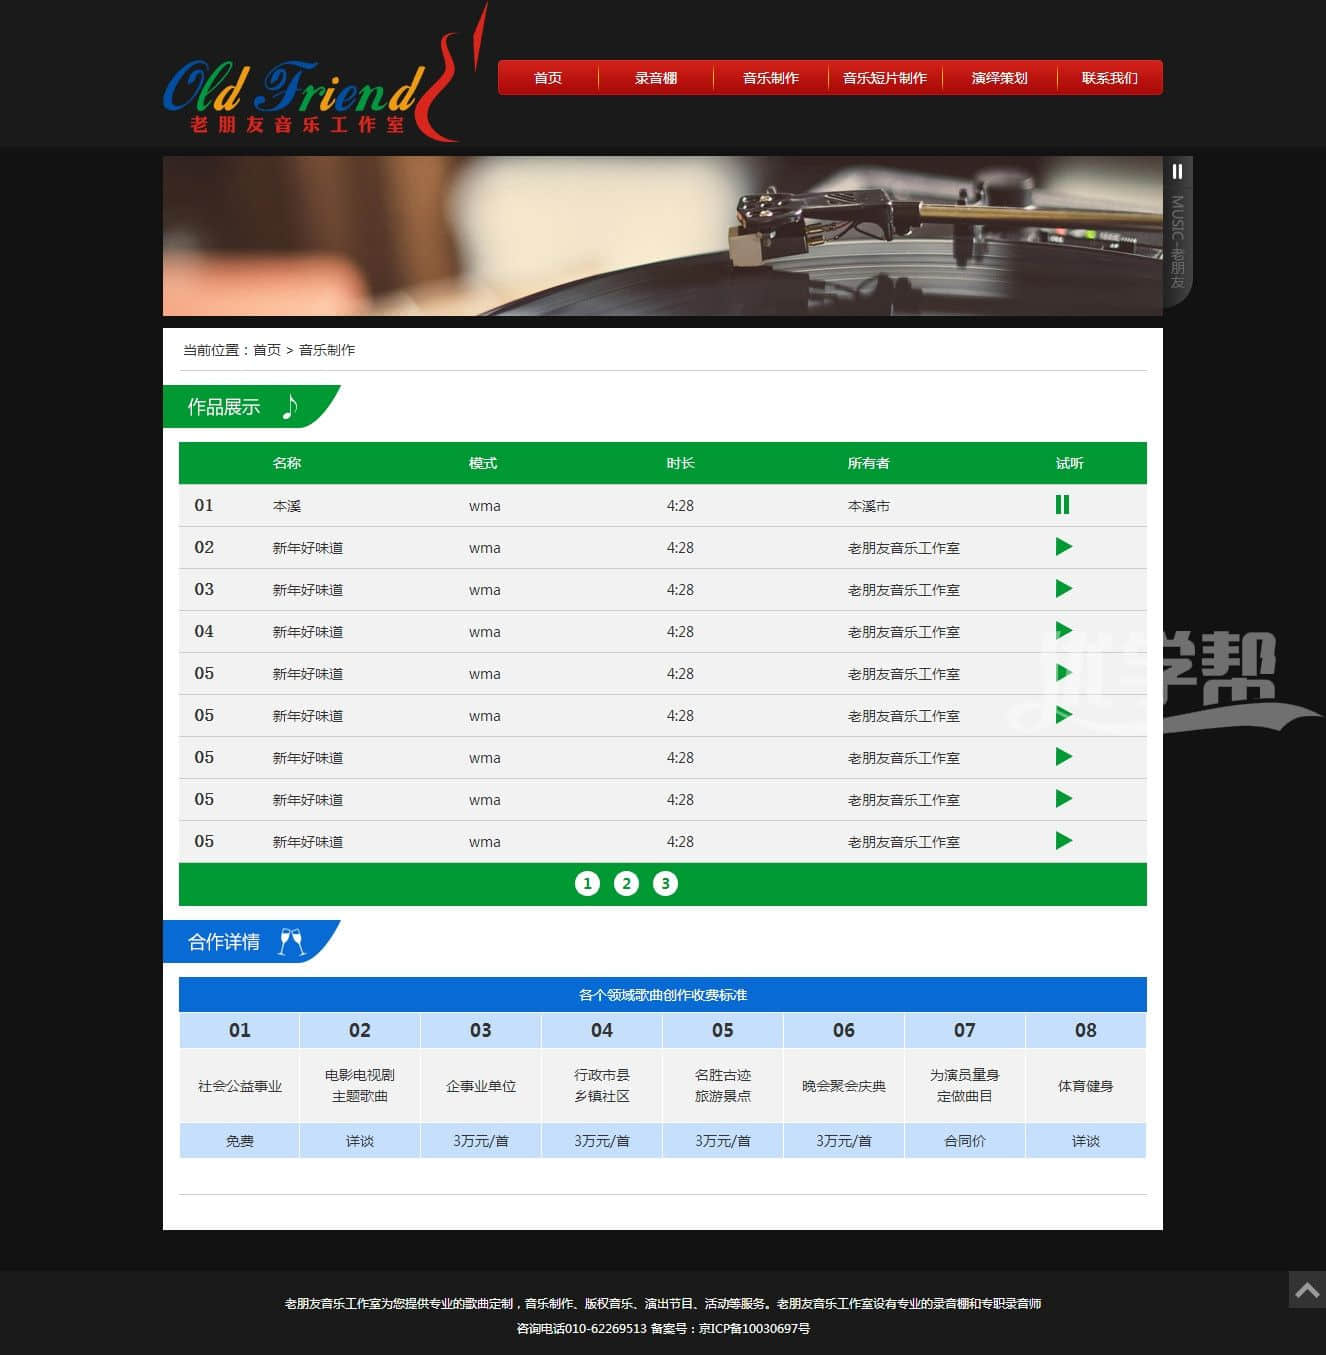The image size is (1326, 1355).
Task: Pause the side music player widget
Action: [x=1177, y=172]
